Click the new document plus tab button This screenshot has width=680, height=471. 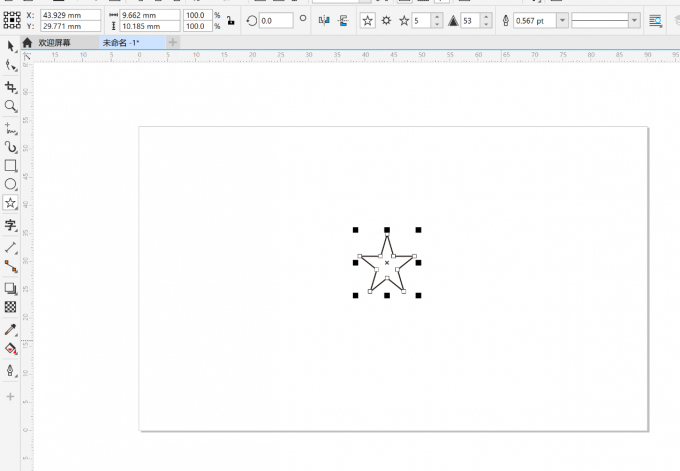point(173,43)
